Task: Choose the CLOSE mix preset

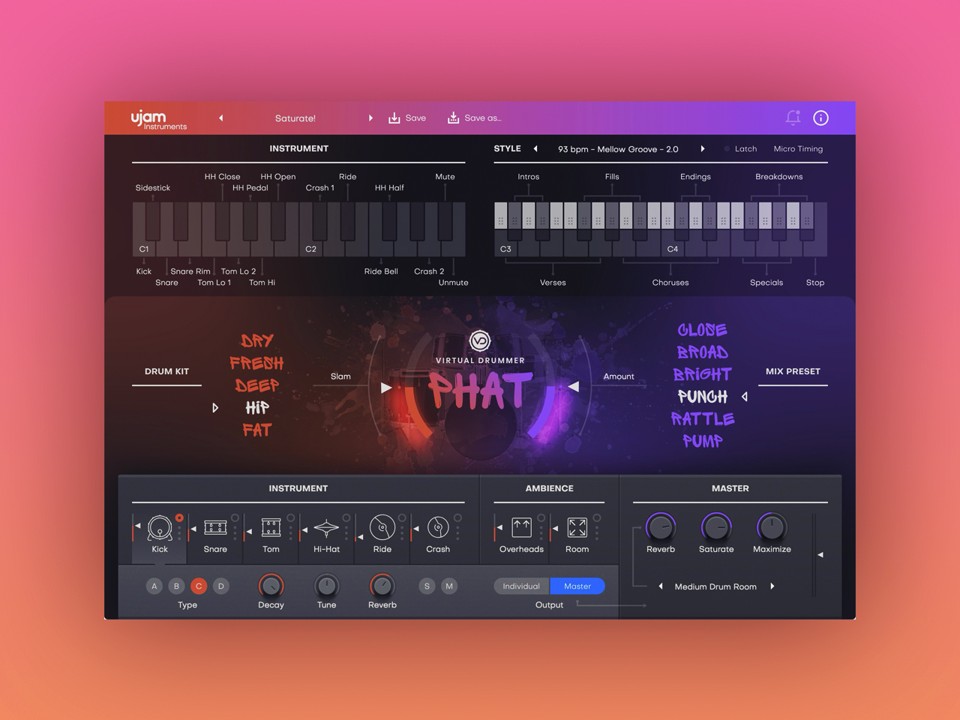Action: click(x=702, y=330)
